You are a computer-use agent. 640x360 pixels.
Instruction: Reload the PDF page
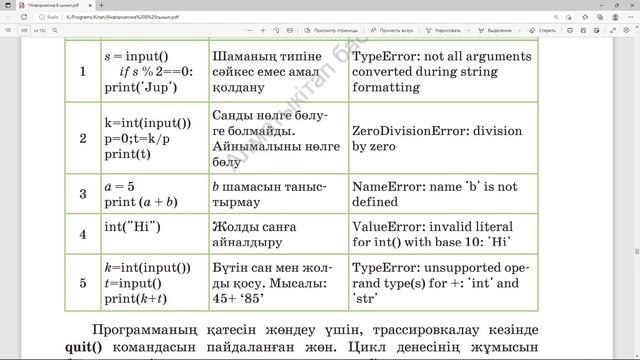point(24,17)
